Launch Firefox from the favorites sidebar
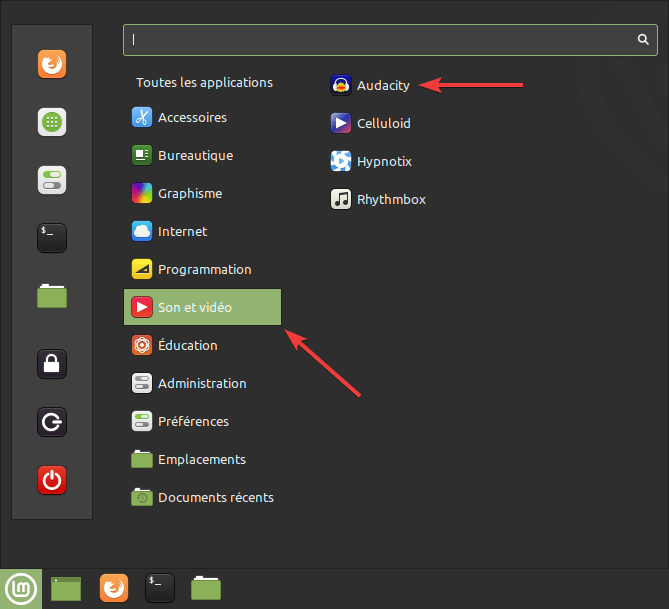This screenshot has width=669, height=609. 52,64
